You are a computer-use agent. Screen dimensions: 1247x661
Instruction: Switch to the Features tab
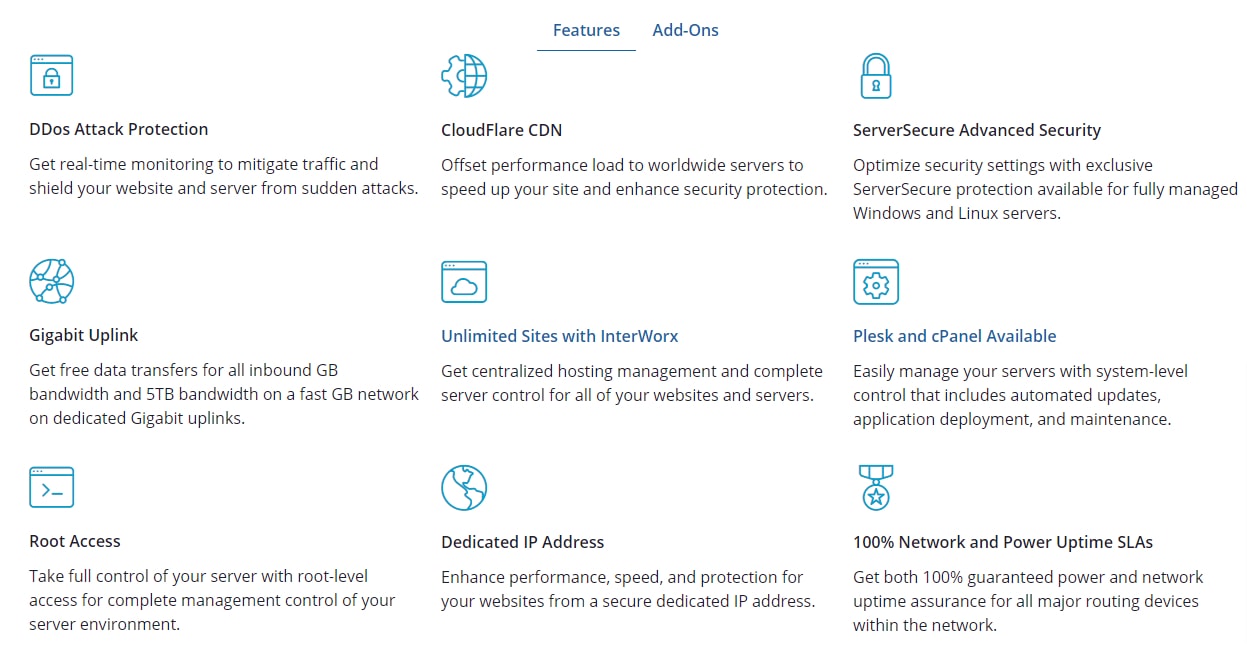[x=586, y=30]
